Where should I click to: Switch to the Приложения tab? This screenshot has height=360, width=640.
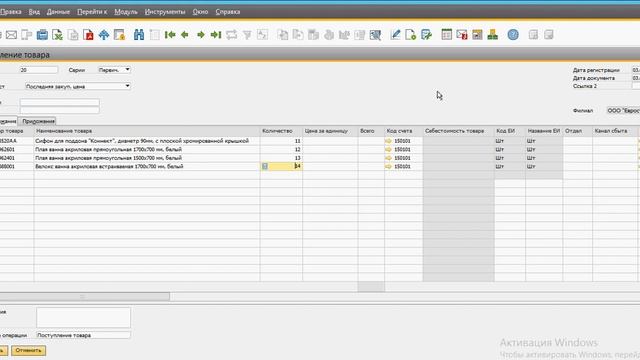click(38, 121)
